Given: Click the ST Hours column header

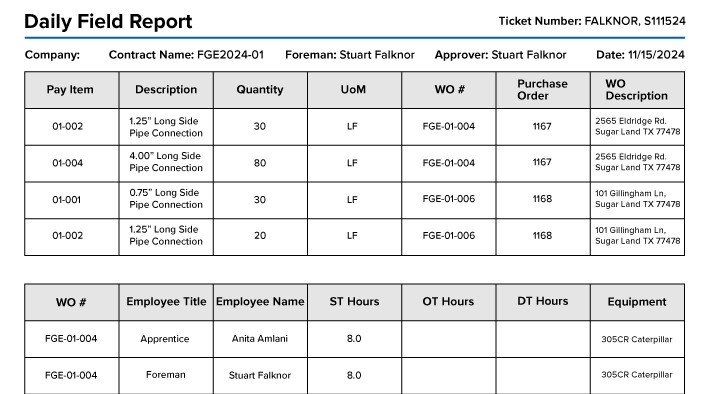Looking at the screenshot, I should point(354,302).
